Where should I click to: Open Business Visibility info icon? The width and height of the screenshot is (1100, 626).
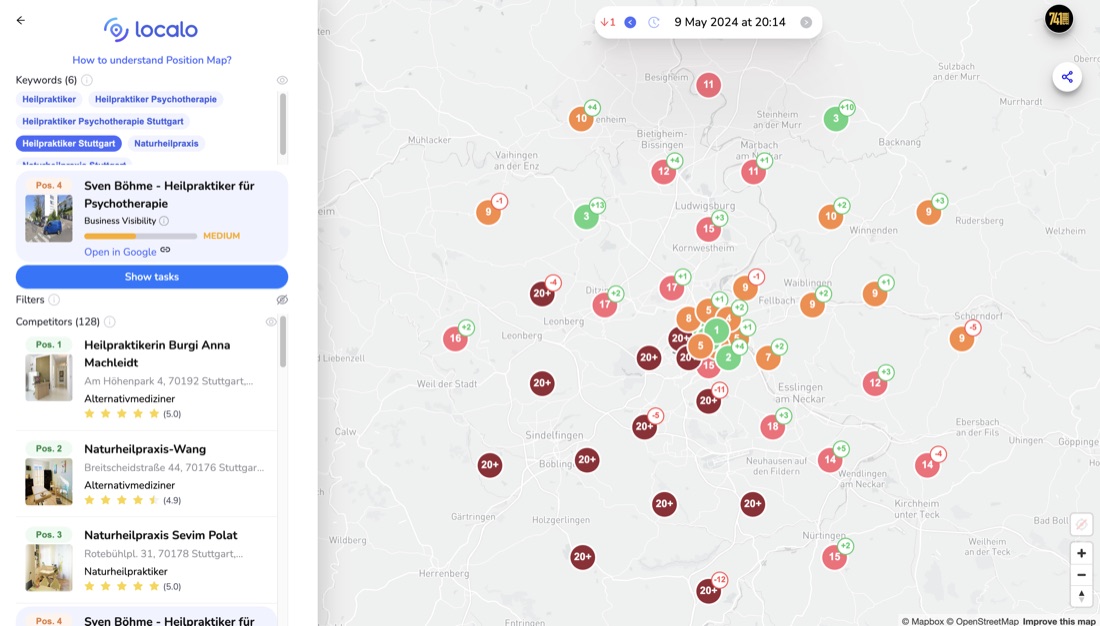click(163, 221)
